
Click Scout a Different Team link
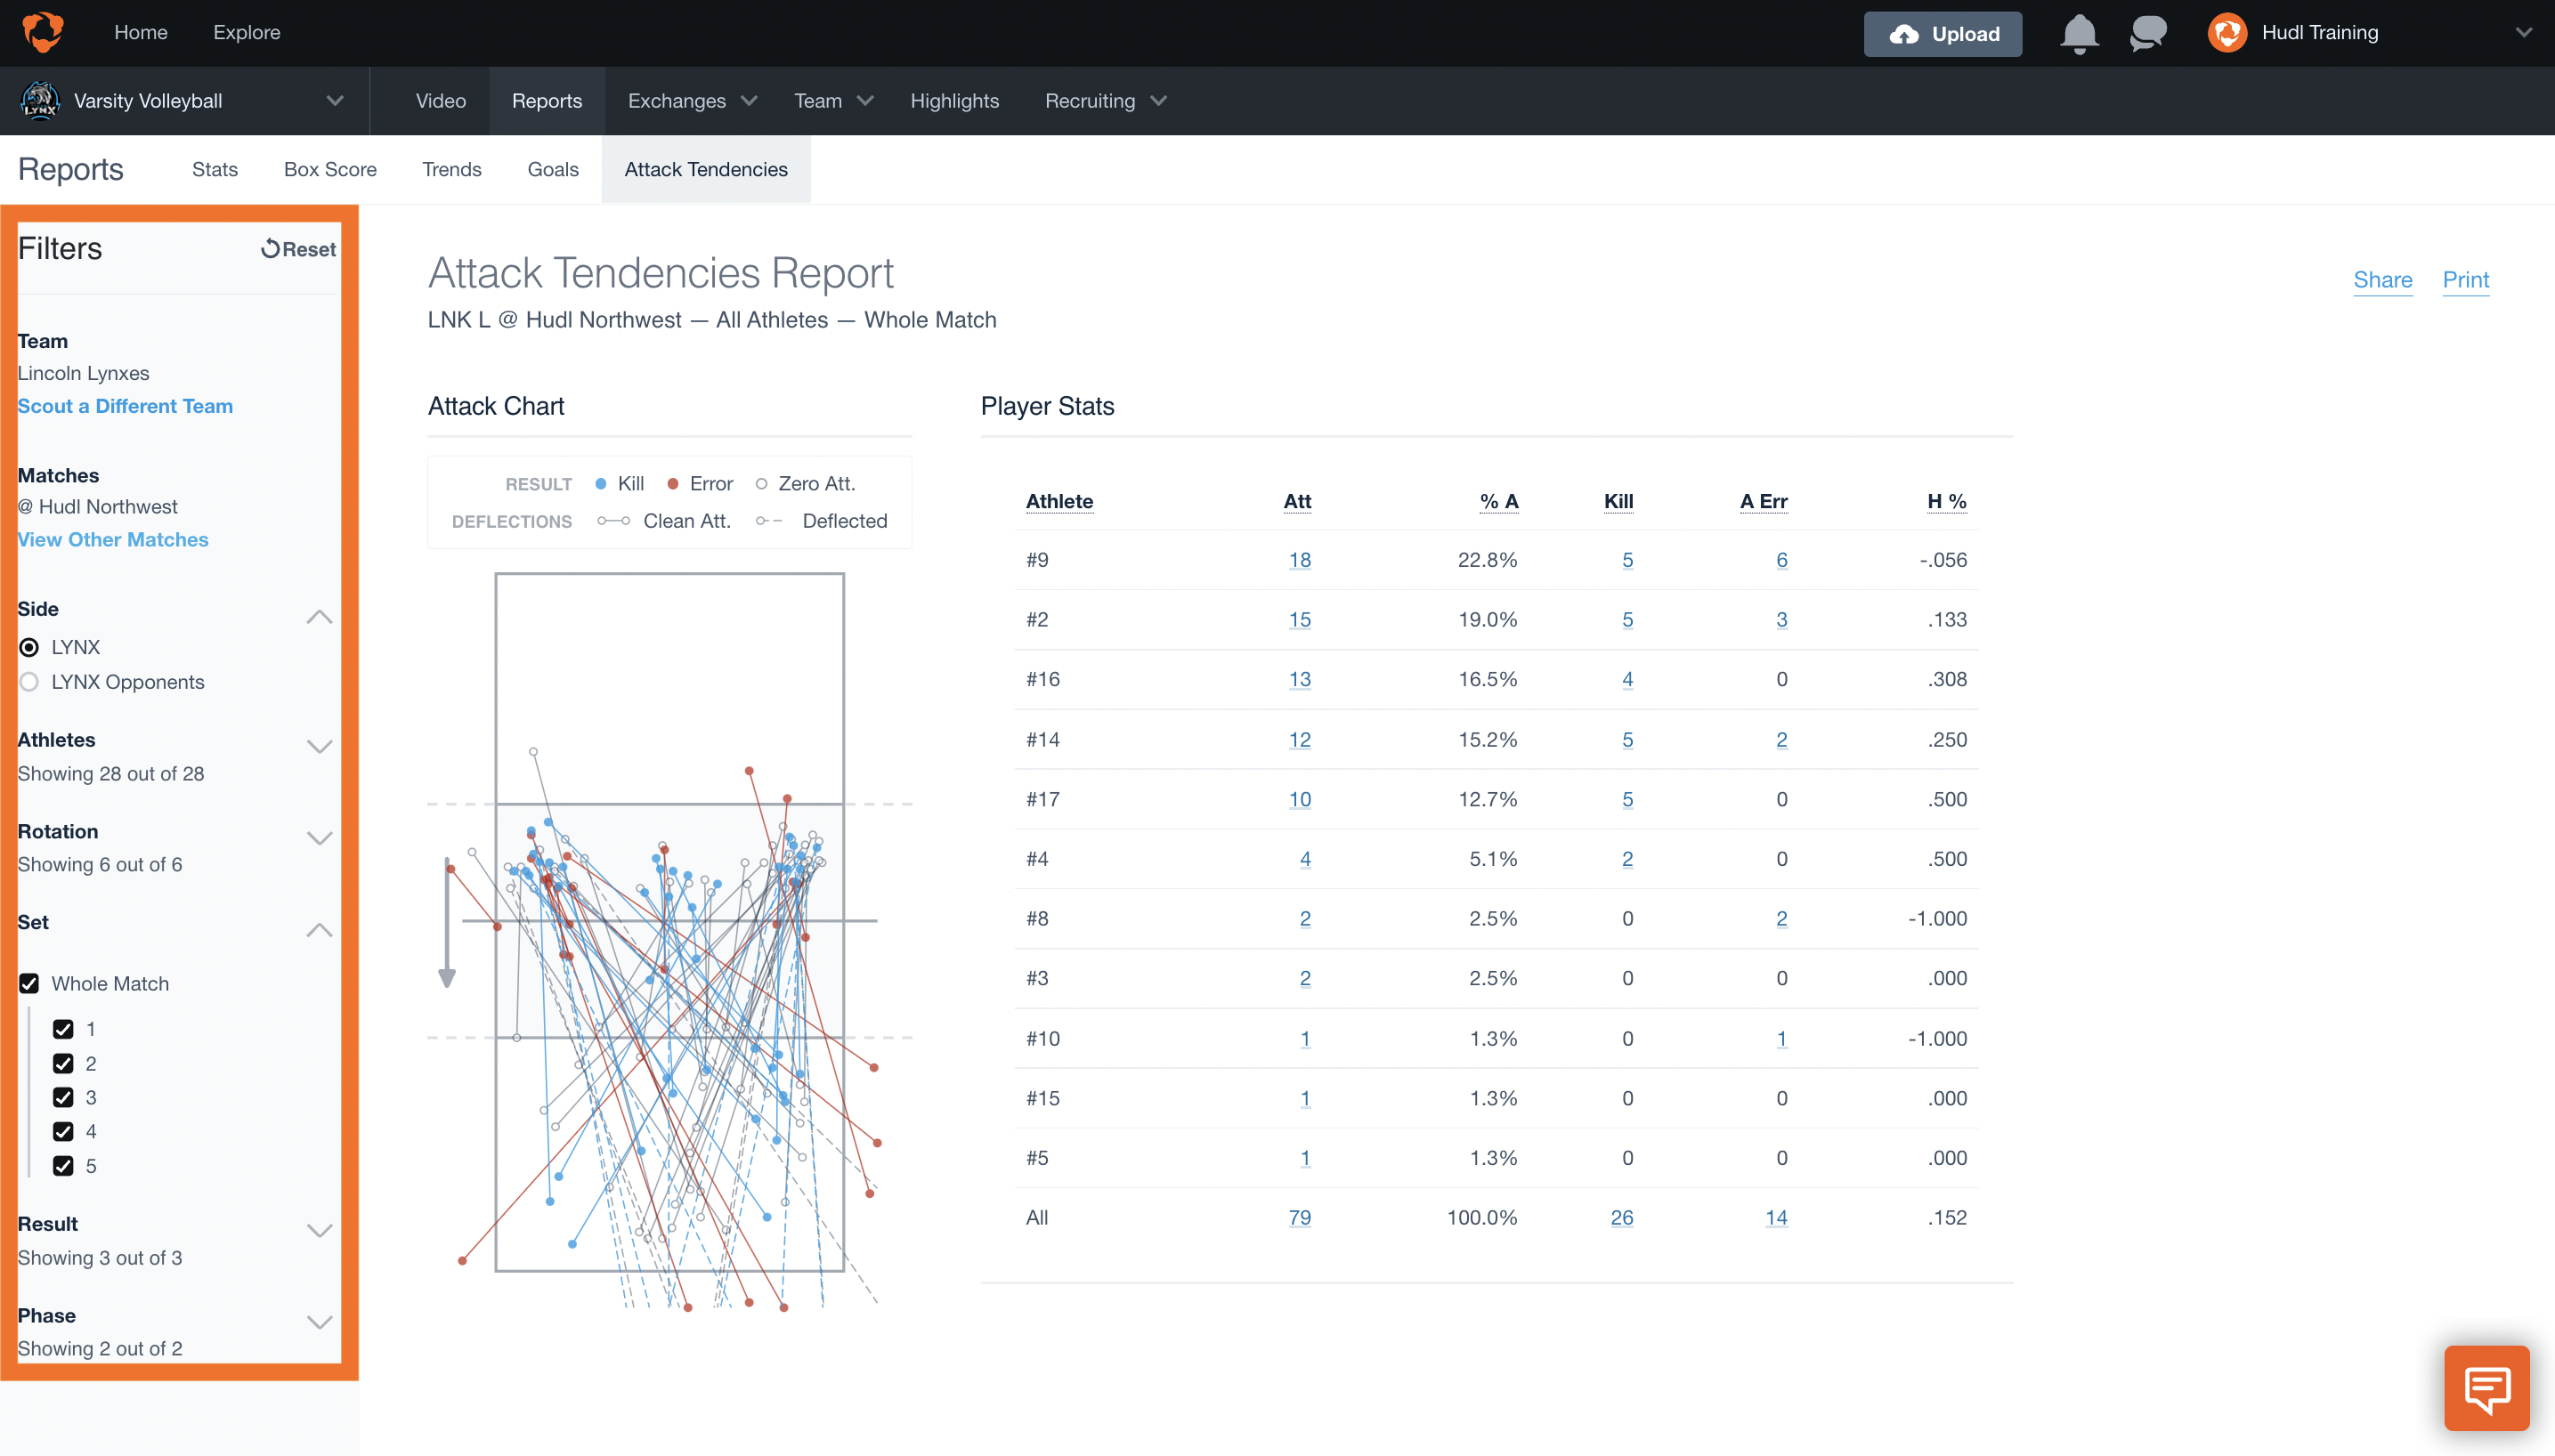click(125, 406)
